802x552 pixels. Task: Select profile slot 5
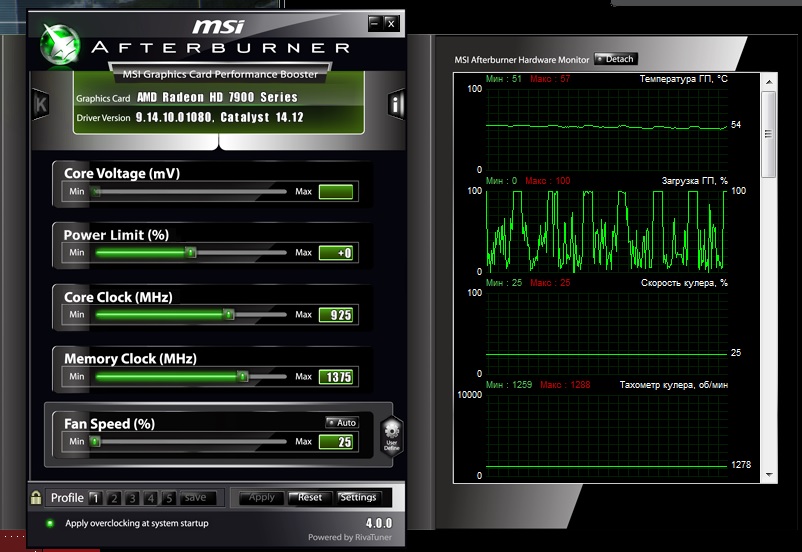click(169, 498)
